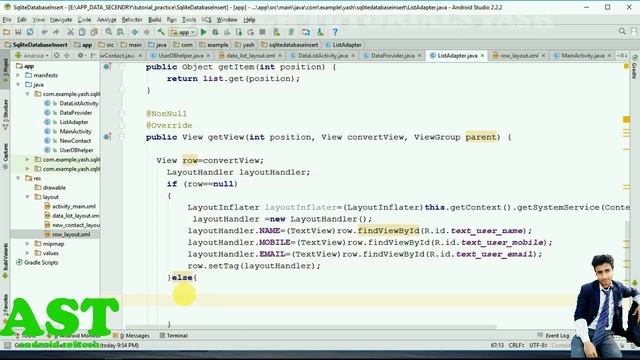The height and width of the screenshot is (360, 640).
Task: Open the app run configuration dropdown
Action: click(183, 32)
